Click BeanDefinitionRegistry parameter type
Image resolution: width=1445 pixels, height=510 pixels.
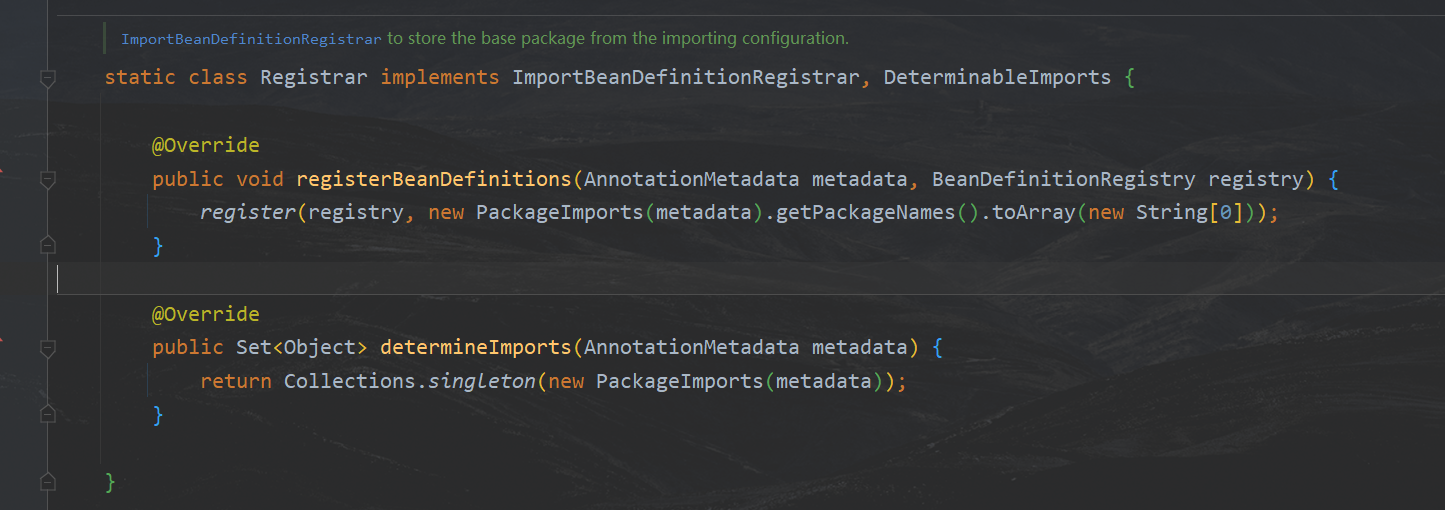(x=1063, y=179)
